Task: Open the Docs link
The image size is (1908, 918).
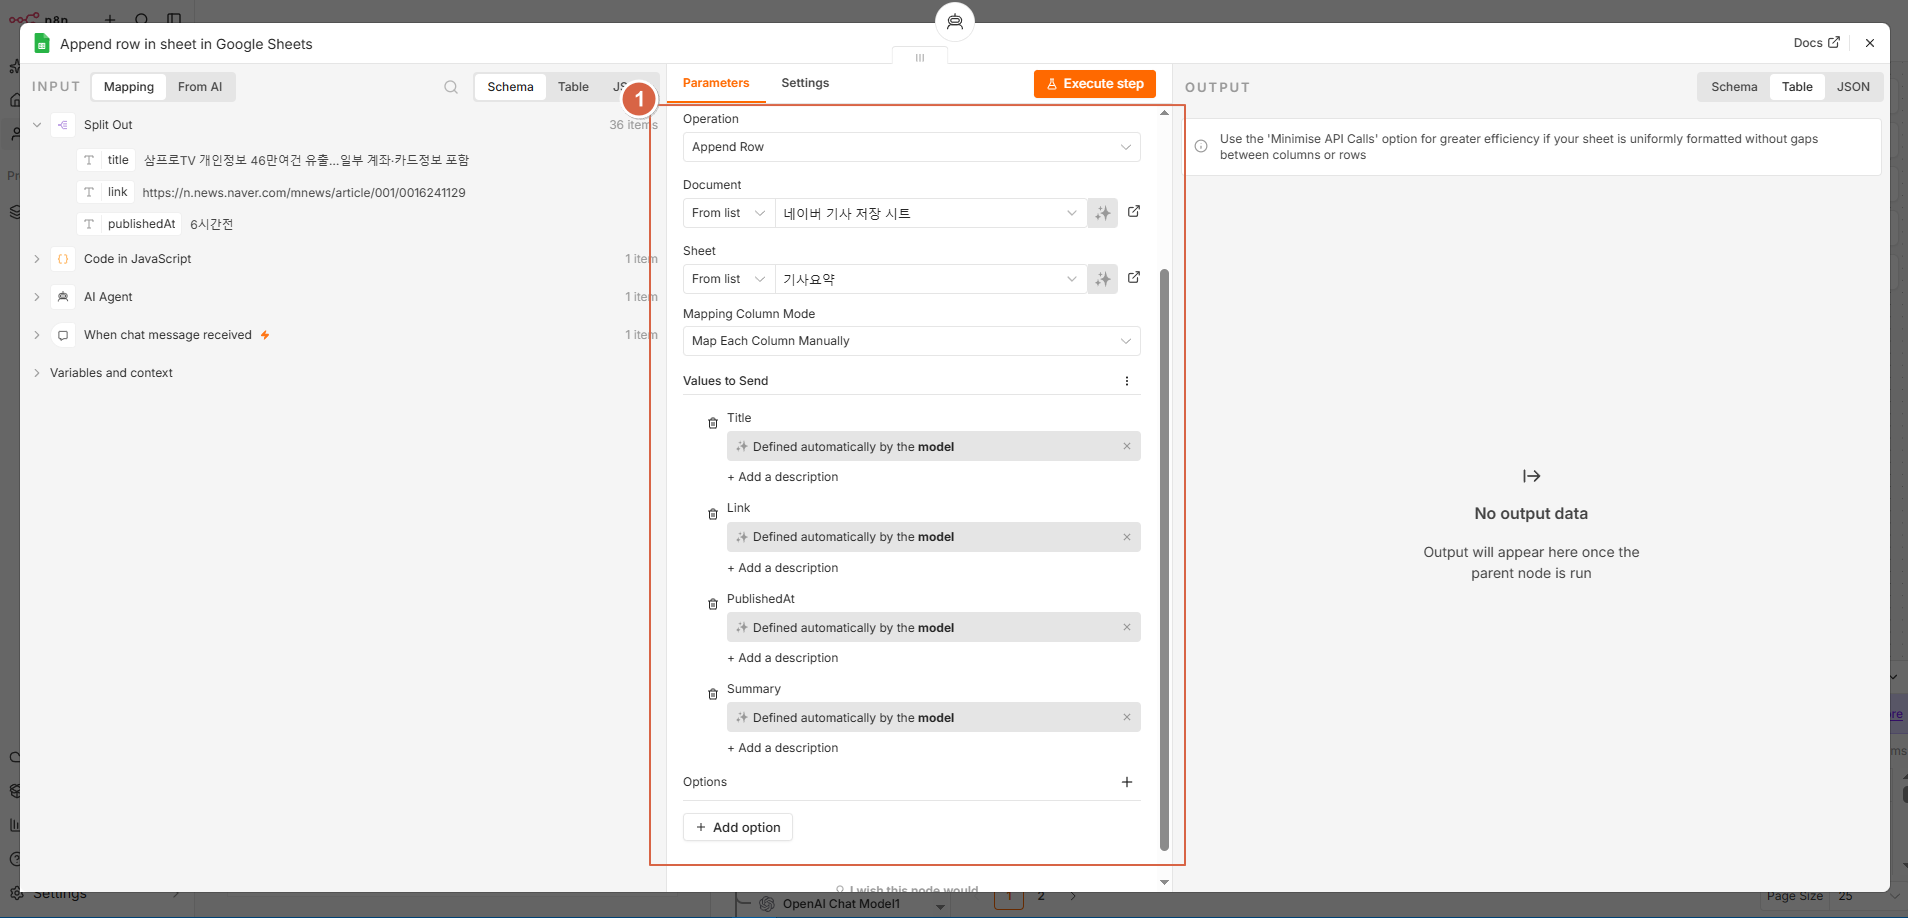Action: coord(1816,43)
